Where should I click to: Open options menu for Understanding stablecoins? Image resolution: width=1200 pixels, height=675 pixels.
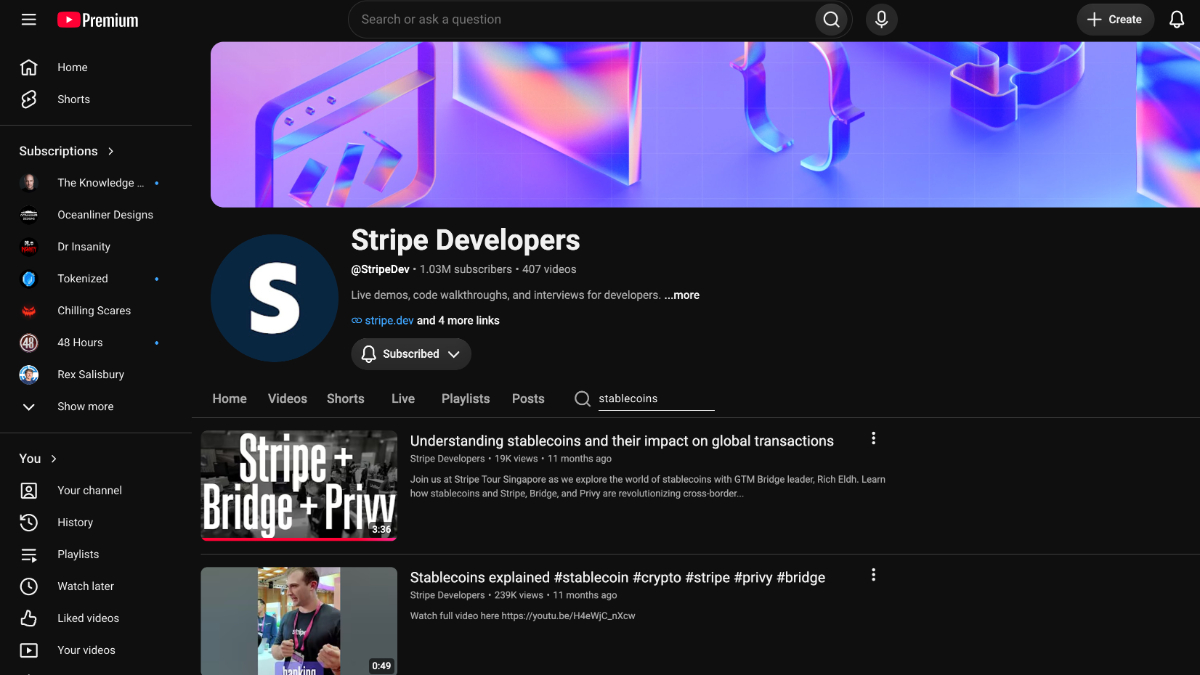(x=873, y=438)
